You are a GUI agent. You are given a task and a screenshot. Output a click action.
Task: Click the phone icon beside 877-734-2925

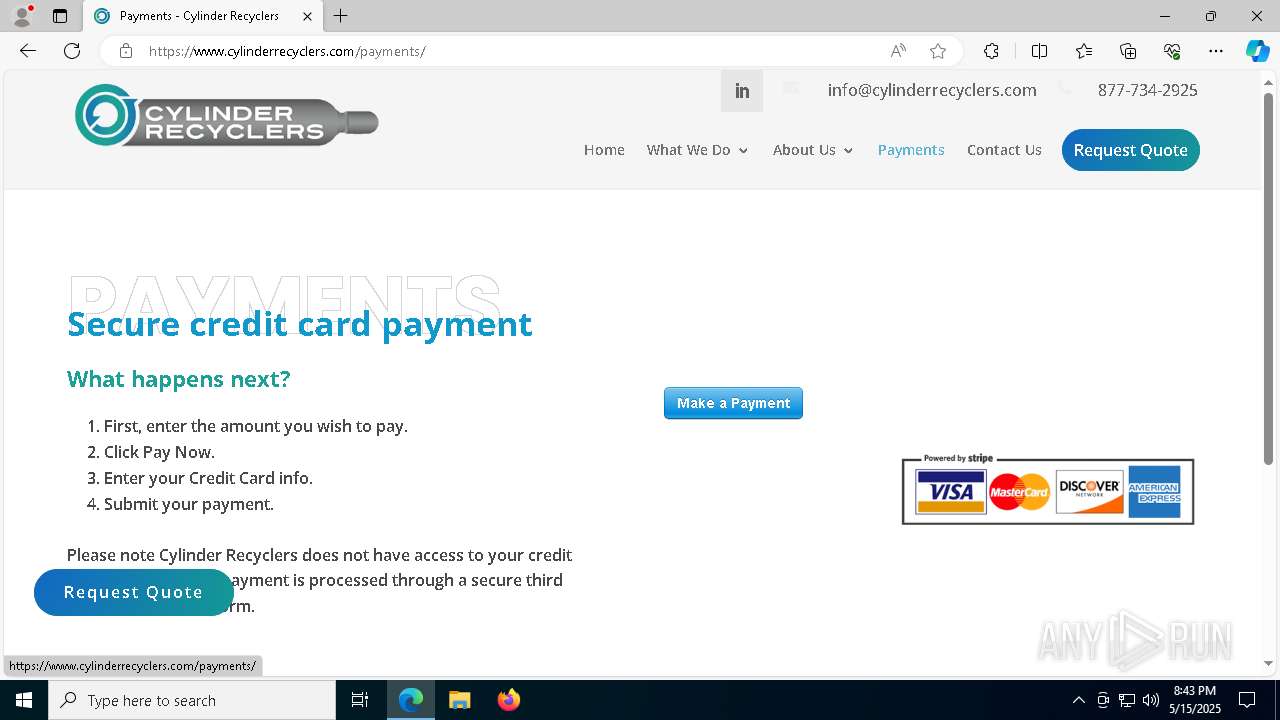1064,89
